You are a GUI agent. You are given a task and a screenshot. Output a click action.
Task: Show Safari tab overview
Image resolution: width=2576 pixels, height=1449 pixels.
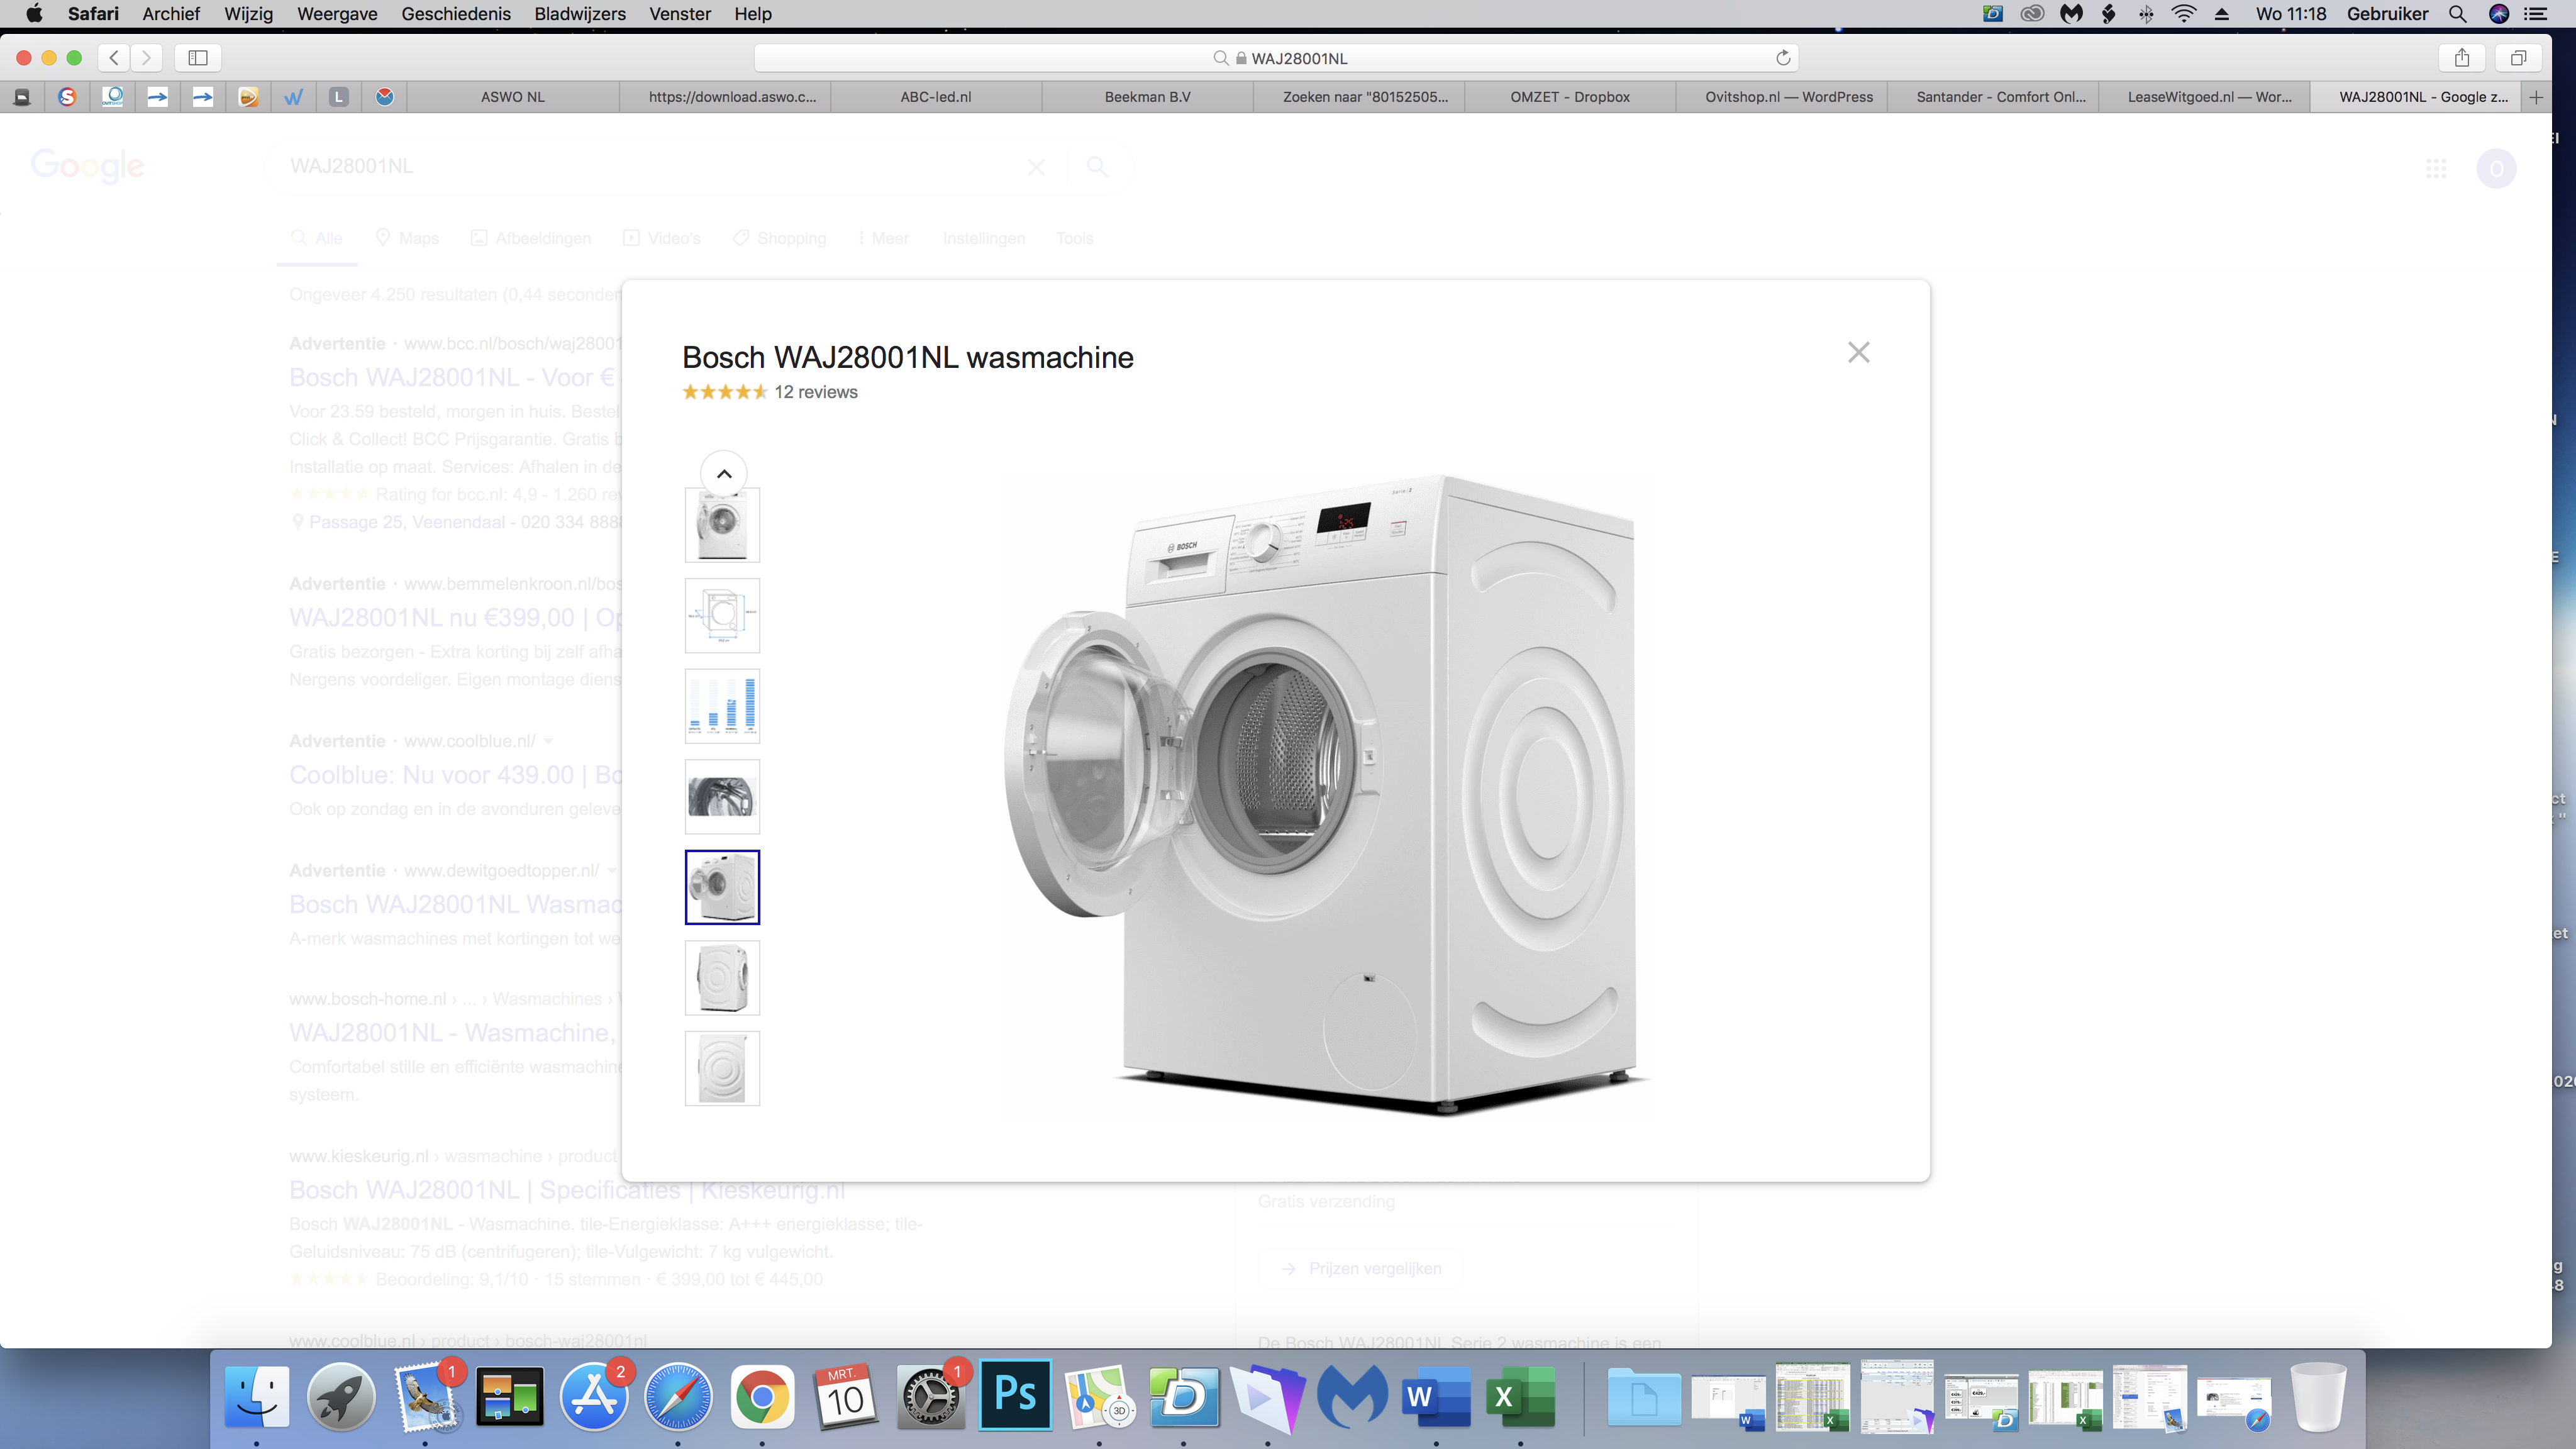[2518, 58]
